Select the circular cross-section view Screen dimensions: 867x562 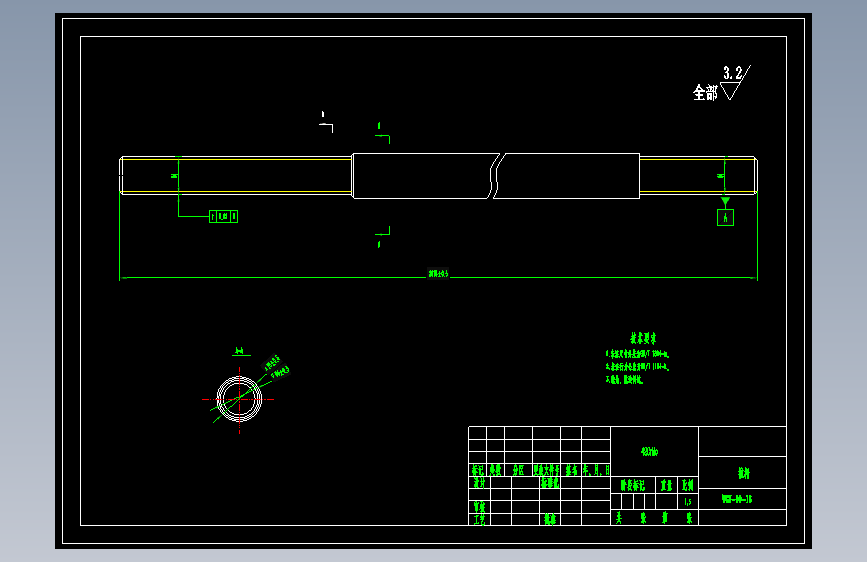[239, 399]
